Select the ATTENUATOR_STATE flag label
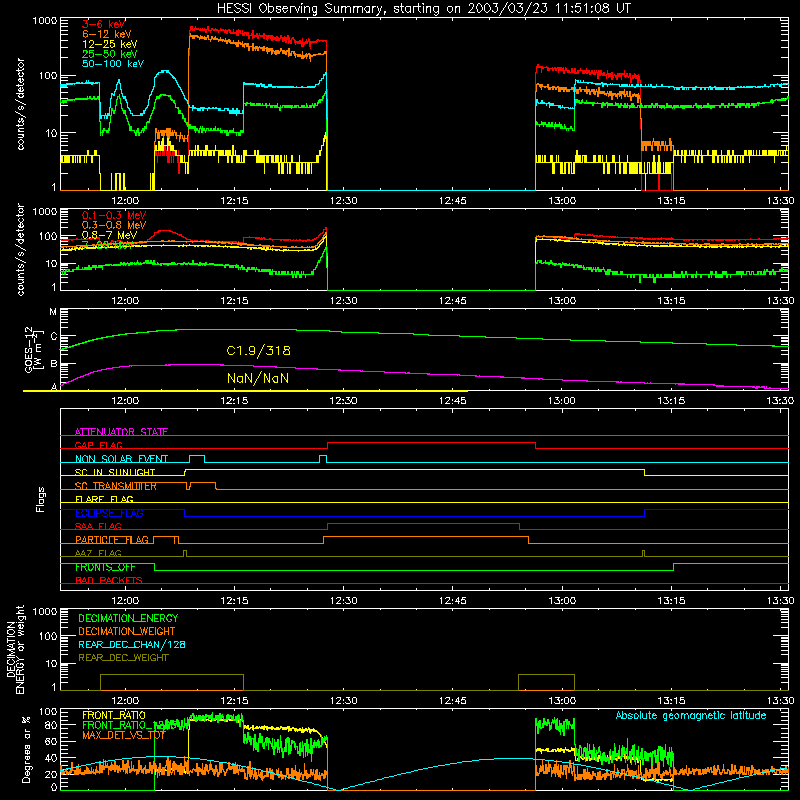Image resolution: width=800 pixels, height=800 pixels. pyautogui.click(x=121, y=432)
